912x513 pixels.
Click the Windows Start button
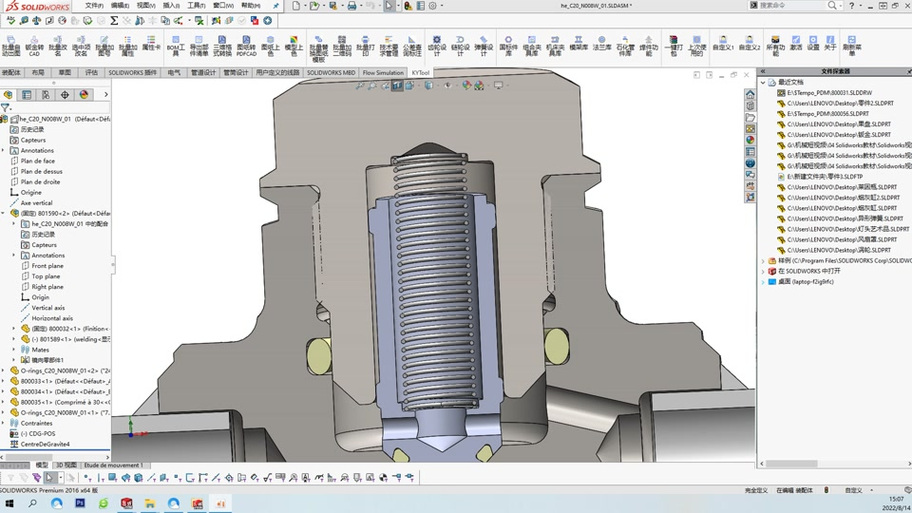pyautogui.click(x=9, y=504)
